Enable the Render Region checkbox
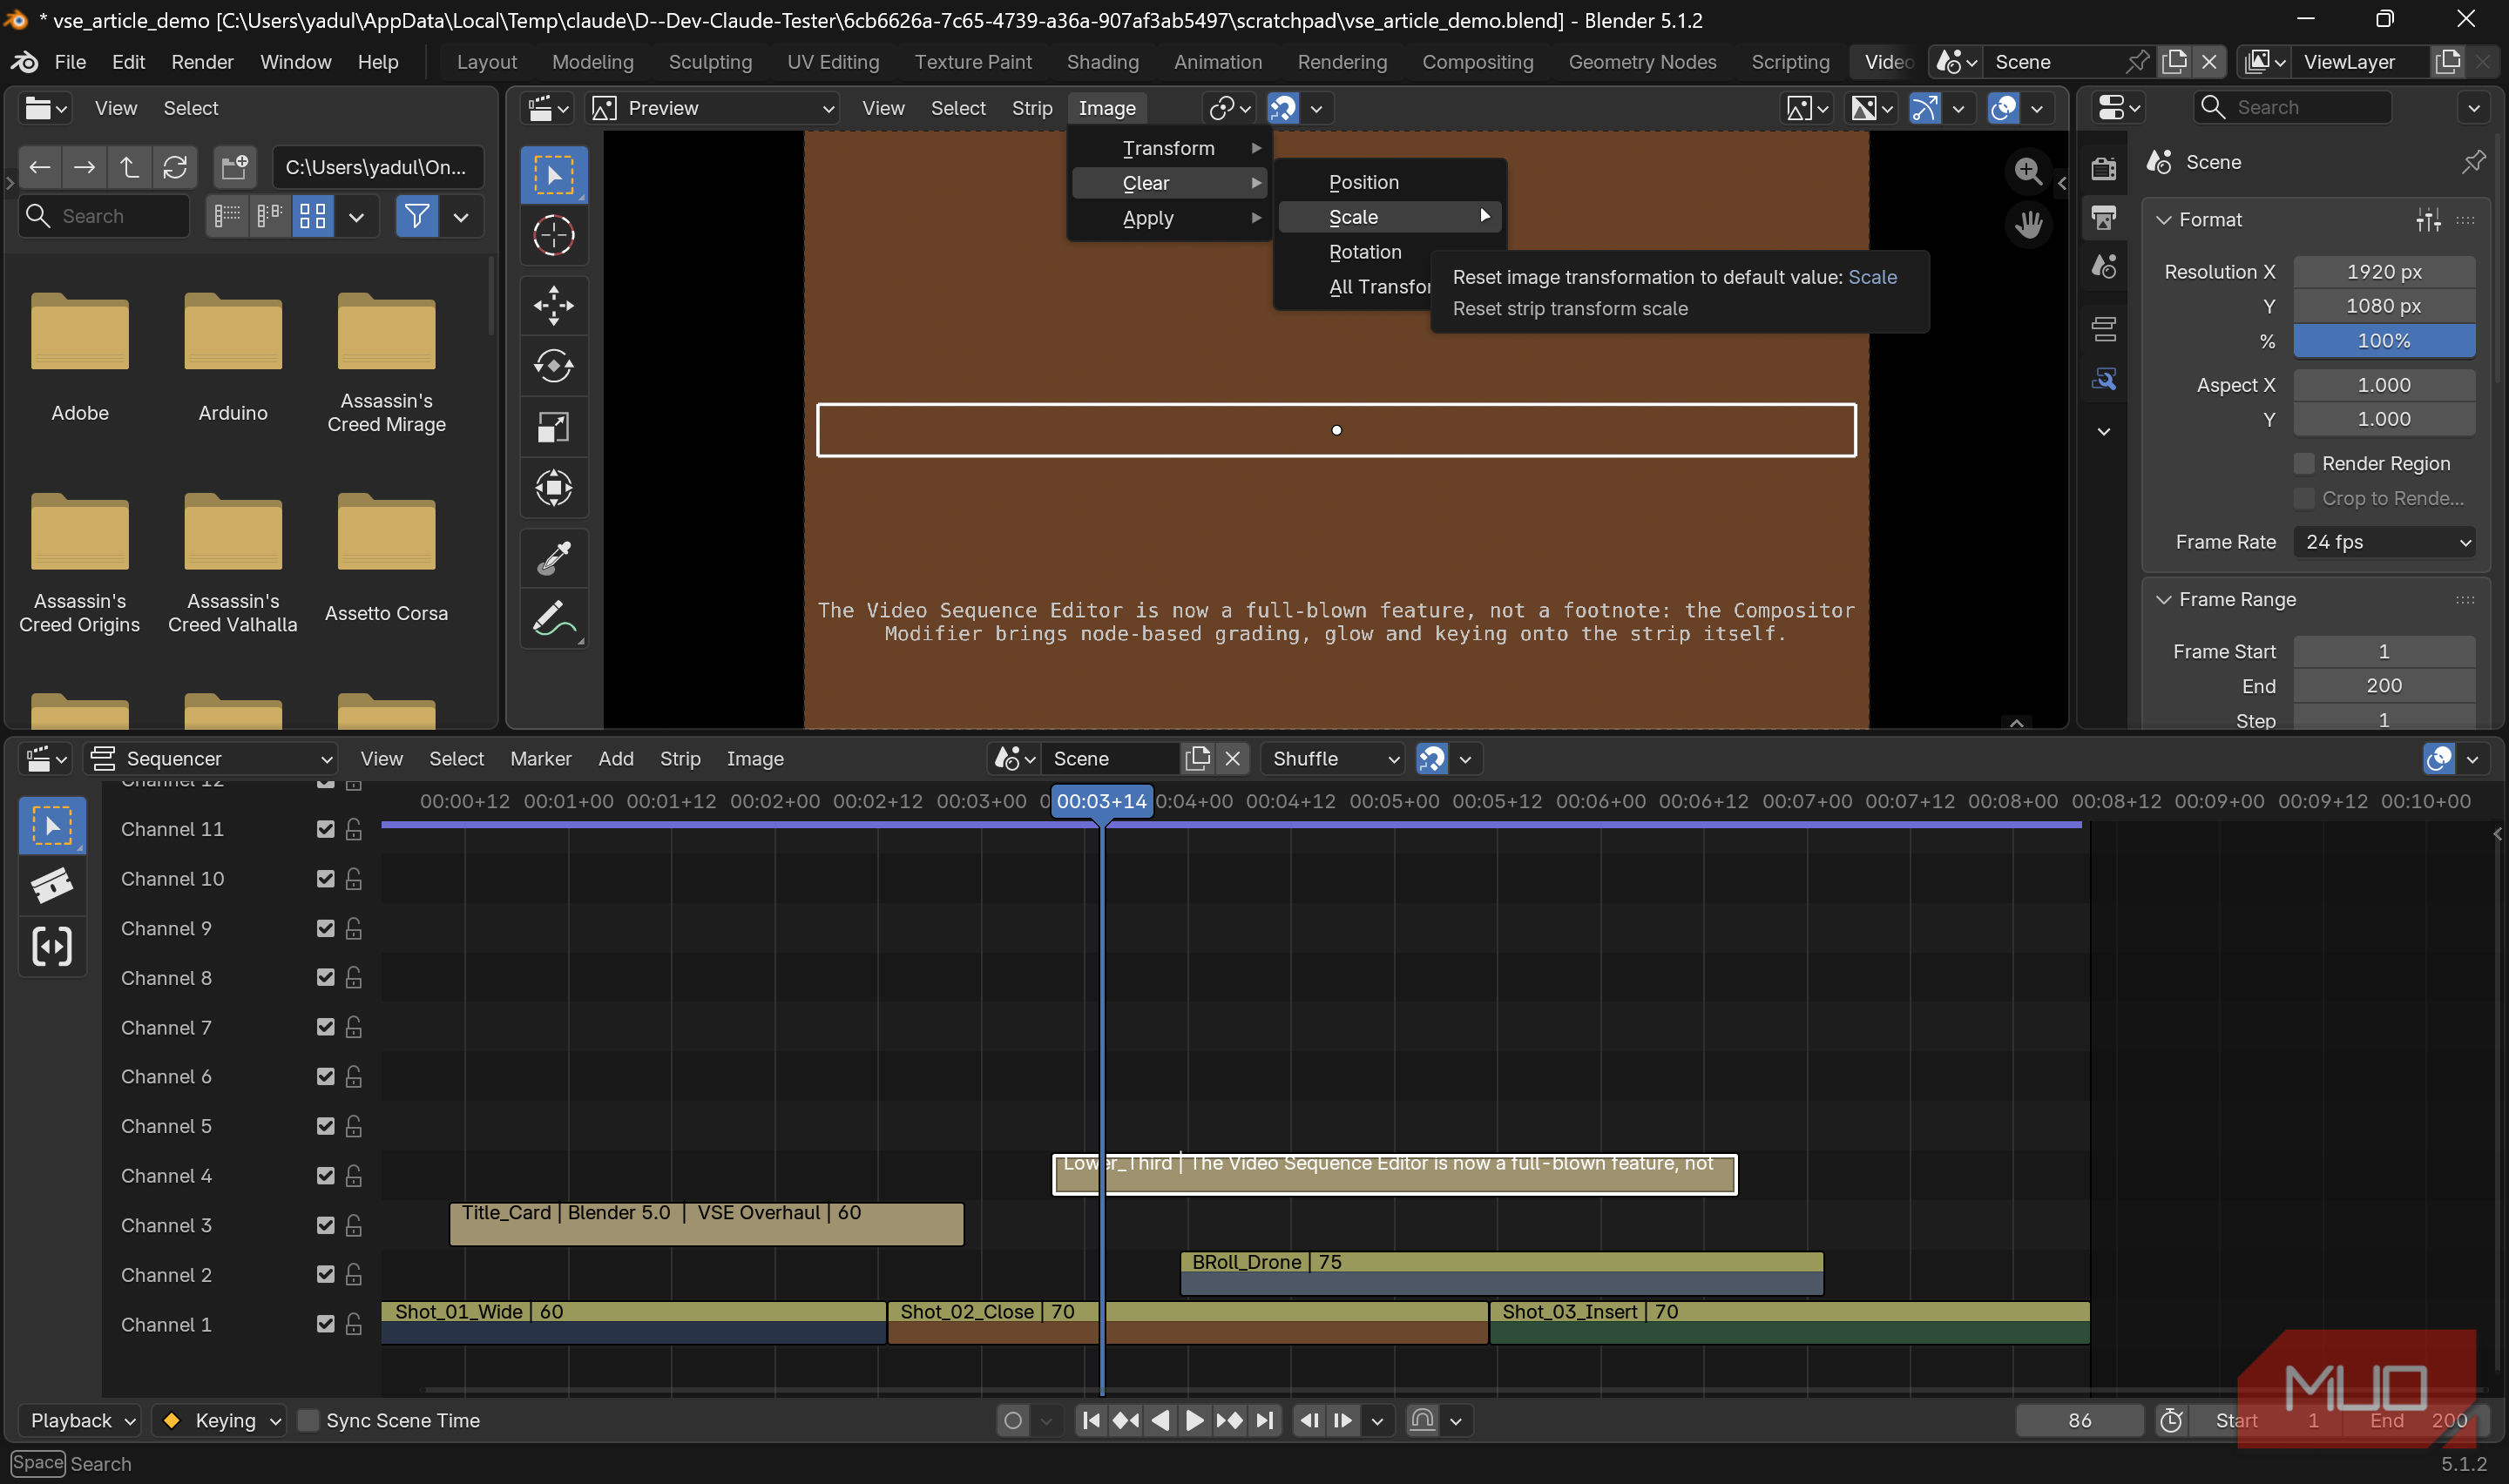Image resolution: width=2509 pixels, height=1484 pixels. (2303, 463)
